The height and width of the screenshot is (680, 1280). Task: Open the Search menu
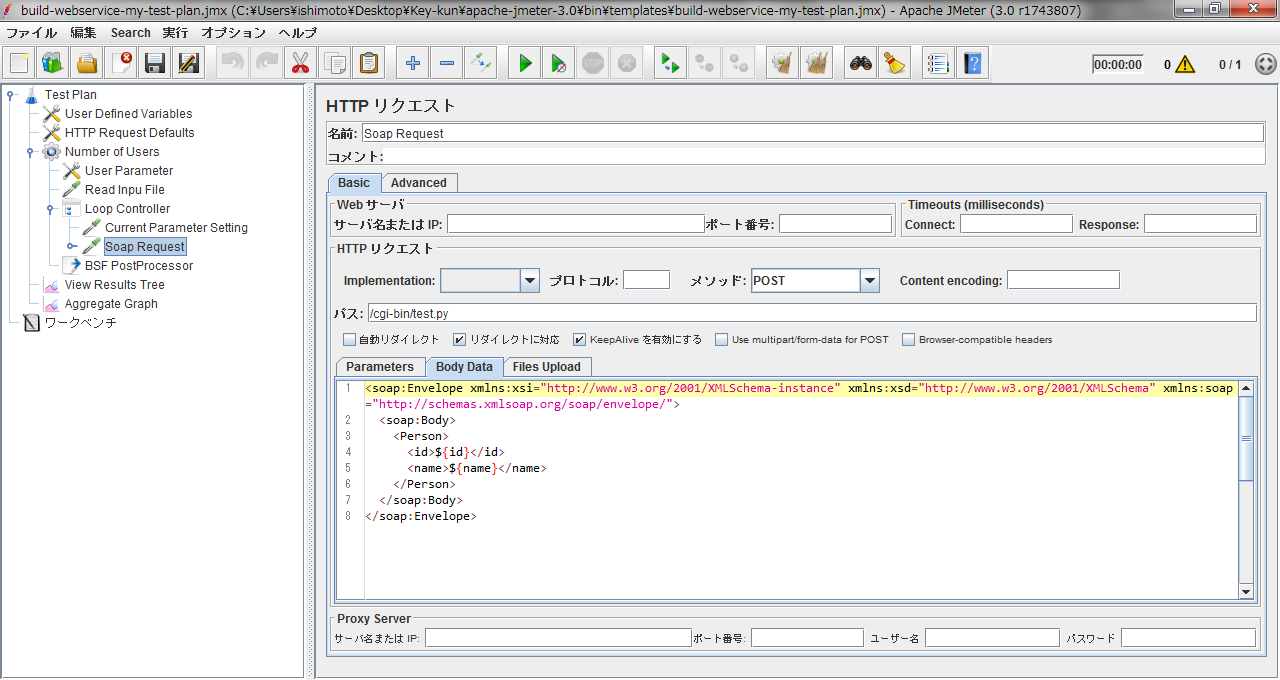pyautogui.click(x=131, y=33)
